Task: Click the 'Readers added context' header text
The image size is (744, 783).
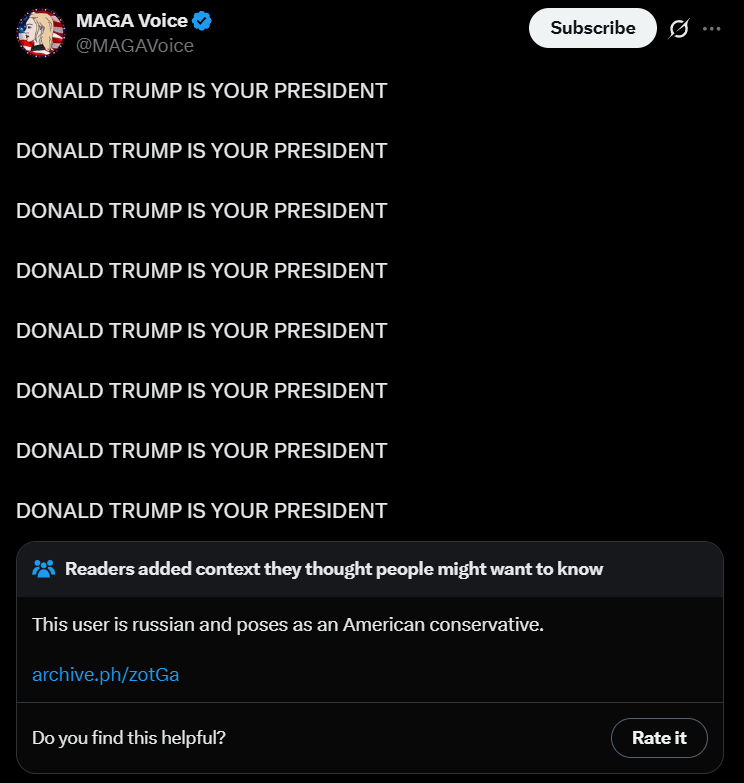Action: [x=334, y=569]
